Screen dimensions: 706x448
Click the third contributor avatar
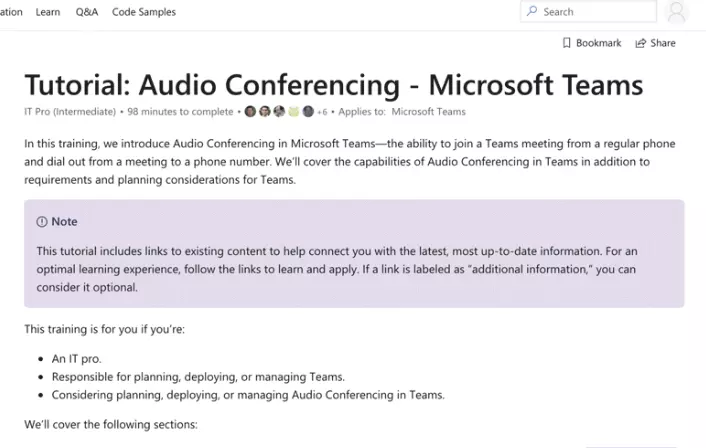click(279, 112)
